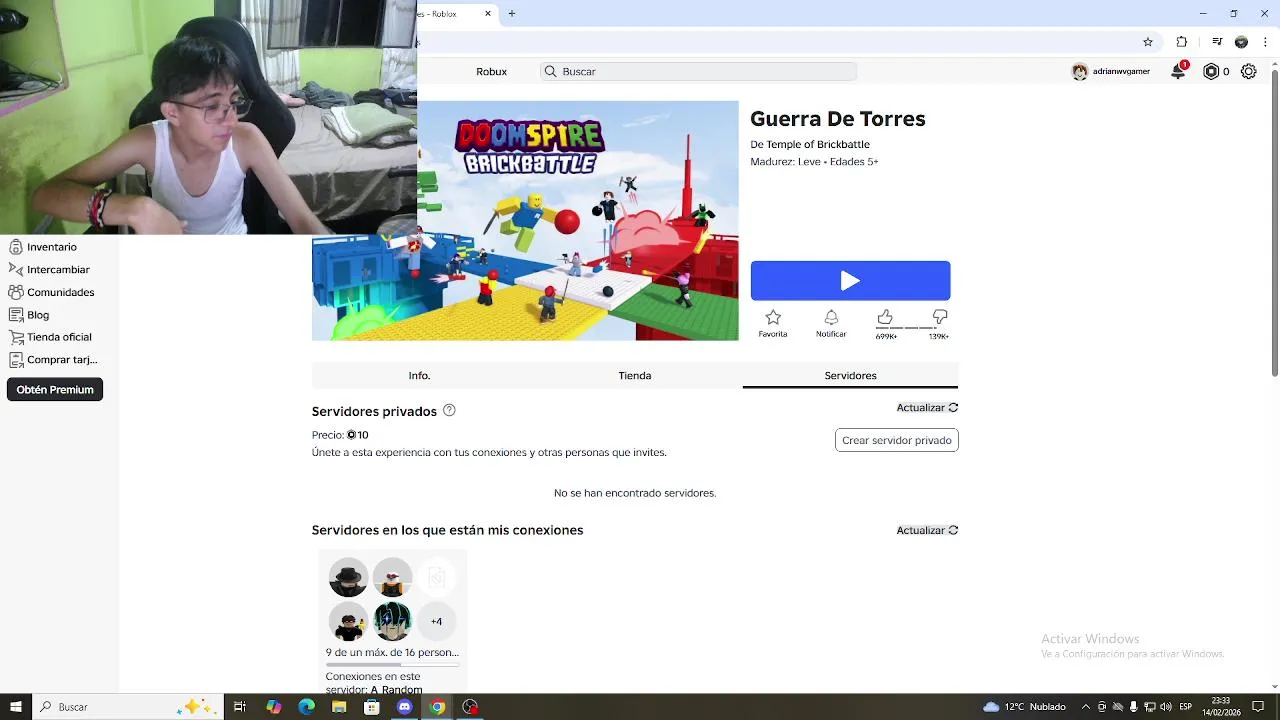Open a new Chrome tab
Image resolution: width=1280 pixels, height=720 pixels.
[x=512, y=13]
